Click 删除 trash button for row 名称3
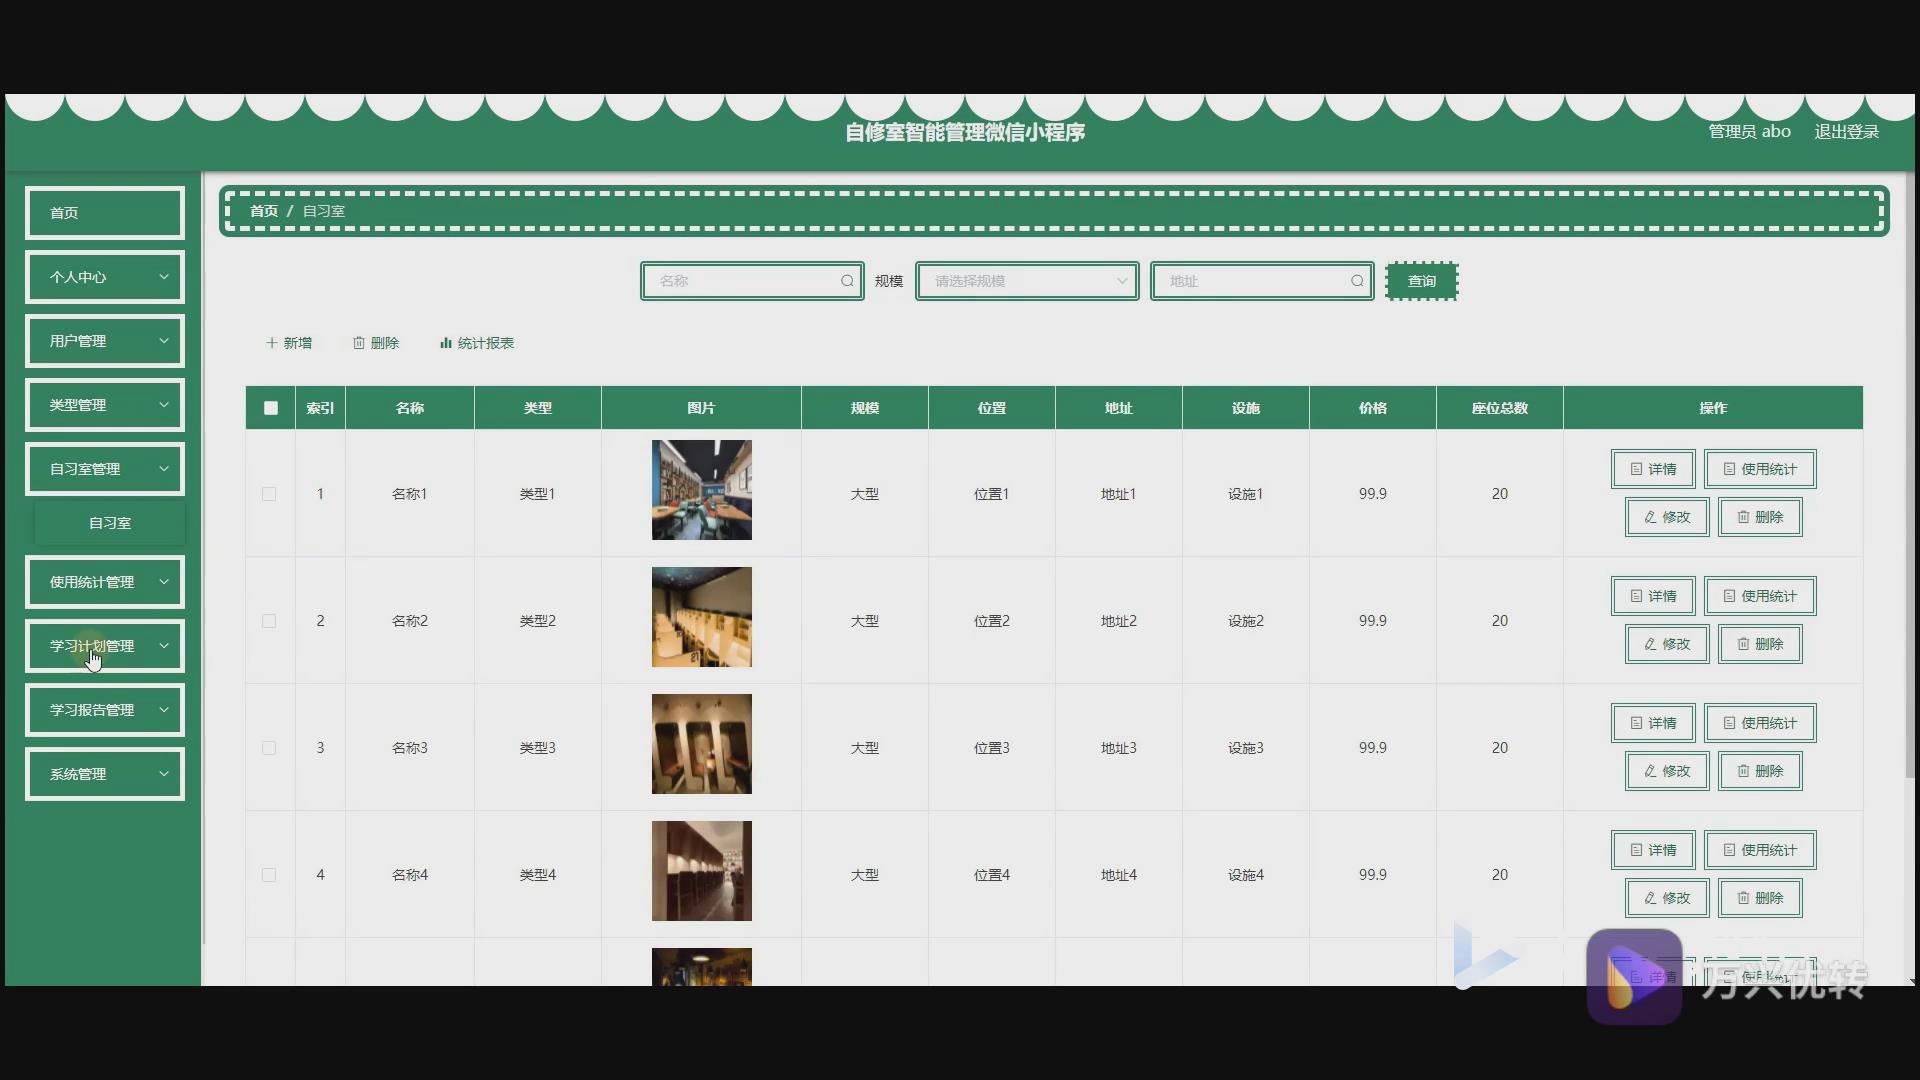This screenshot has height=1080, width=1920. (1759, 771)
